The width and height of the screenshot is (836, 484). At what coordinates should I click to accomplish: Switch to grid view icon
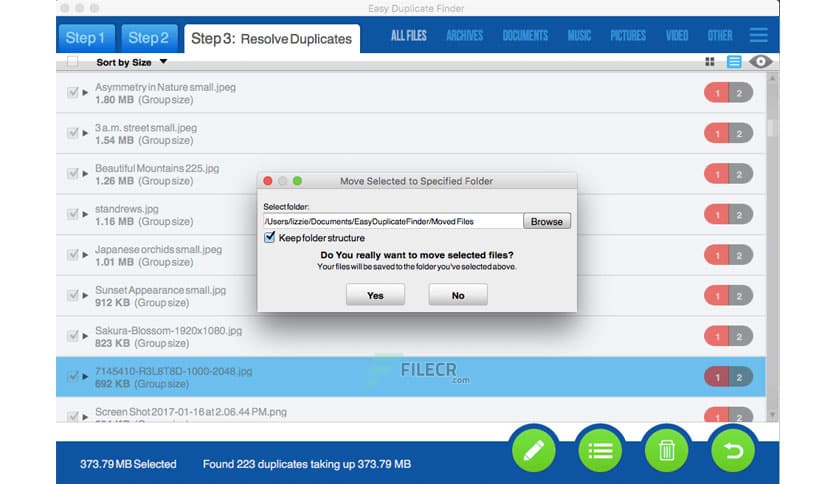pyautogui.click(x=710, y=62)
